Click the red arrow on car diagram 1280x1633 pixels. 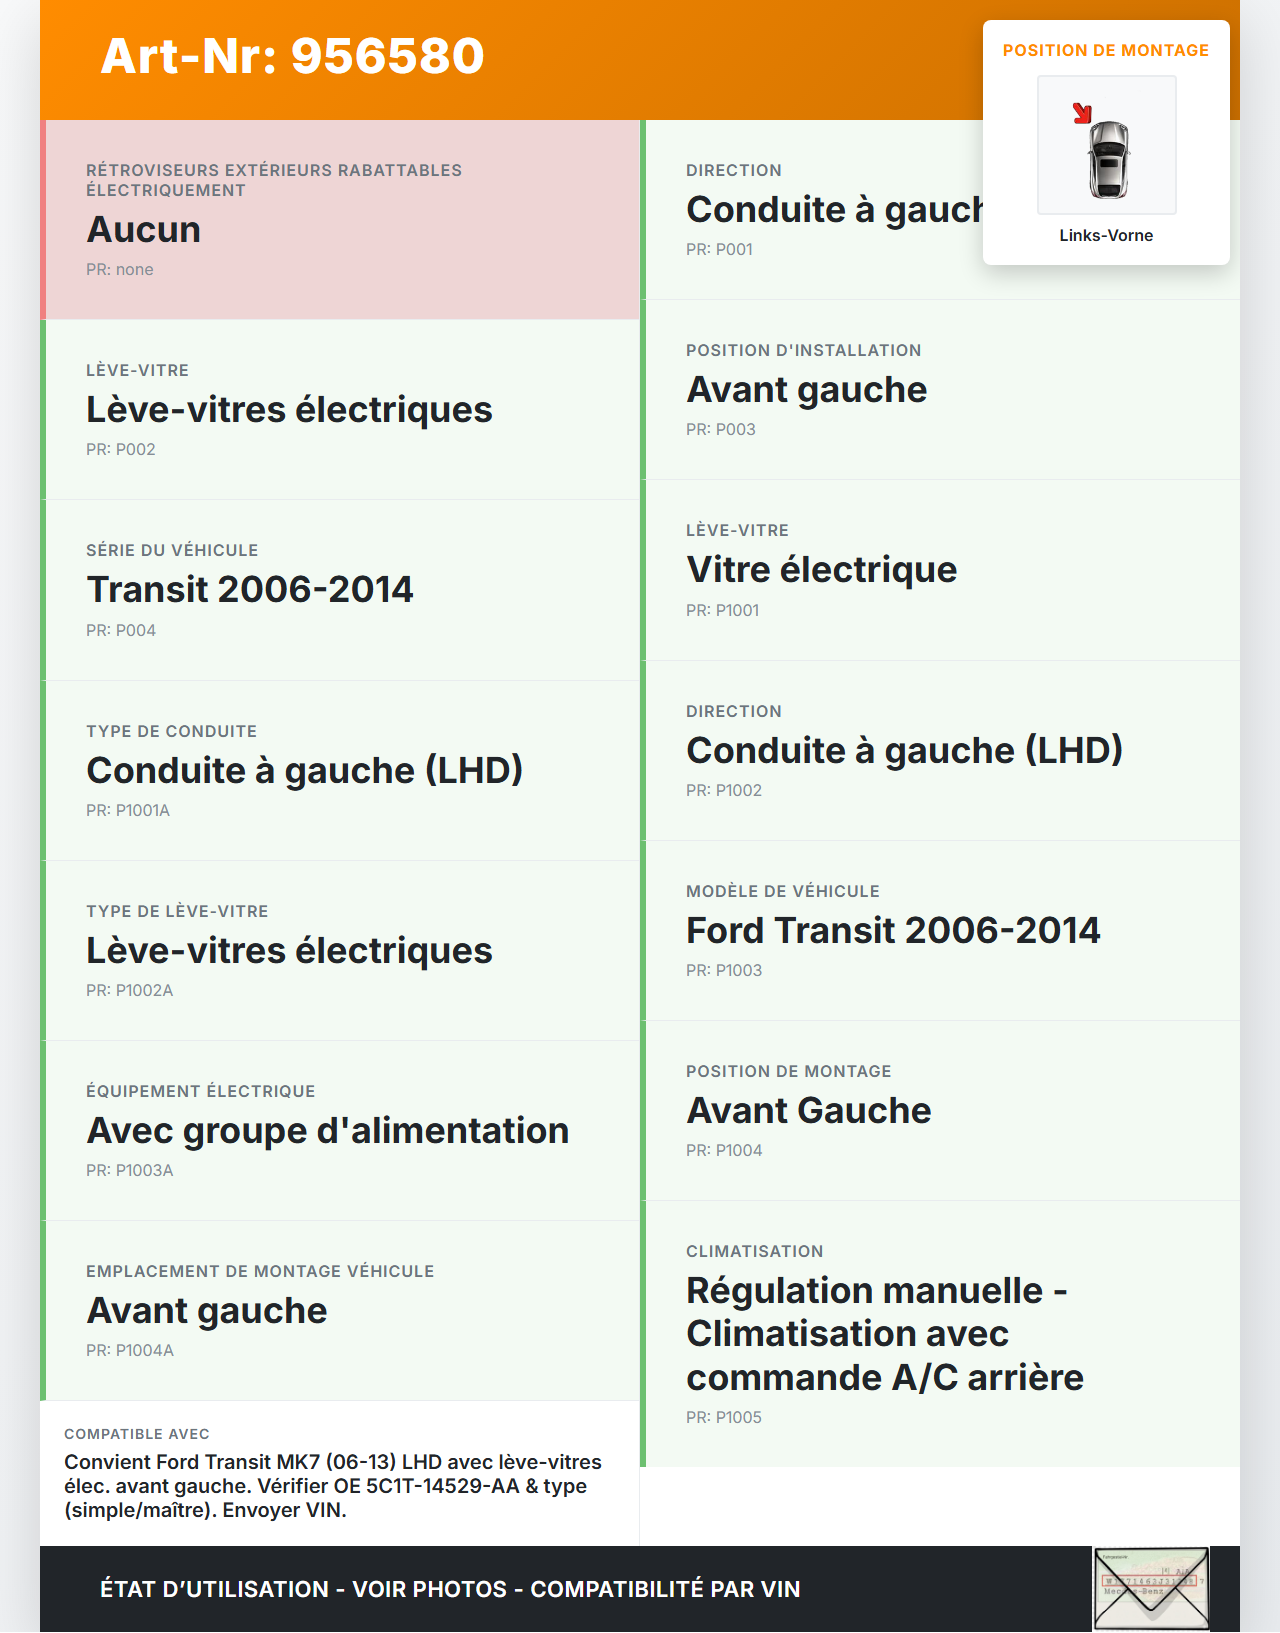1082,113
